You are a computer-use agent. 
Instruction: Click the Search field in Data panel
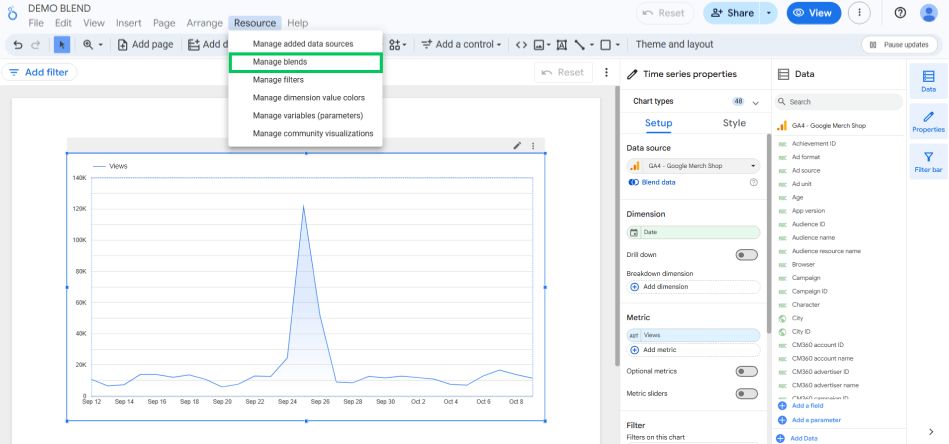pos(835,102)
